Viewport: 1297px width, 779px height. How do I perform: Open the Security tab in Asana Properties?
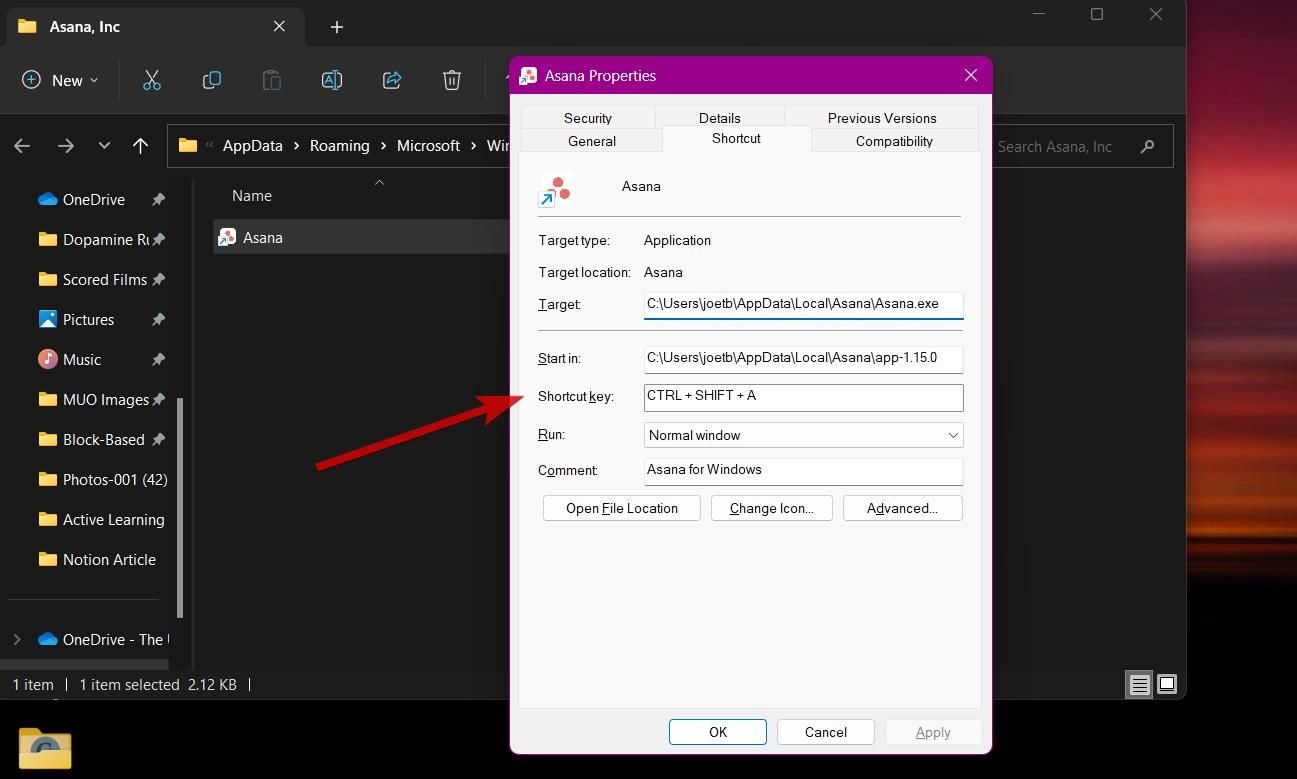(588, 118)
